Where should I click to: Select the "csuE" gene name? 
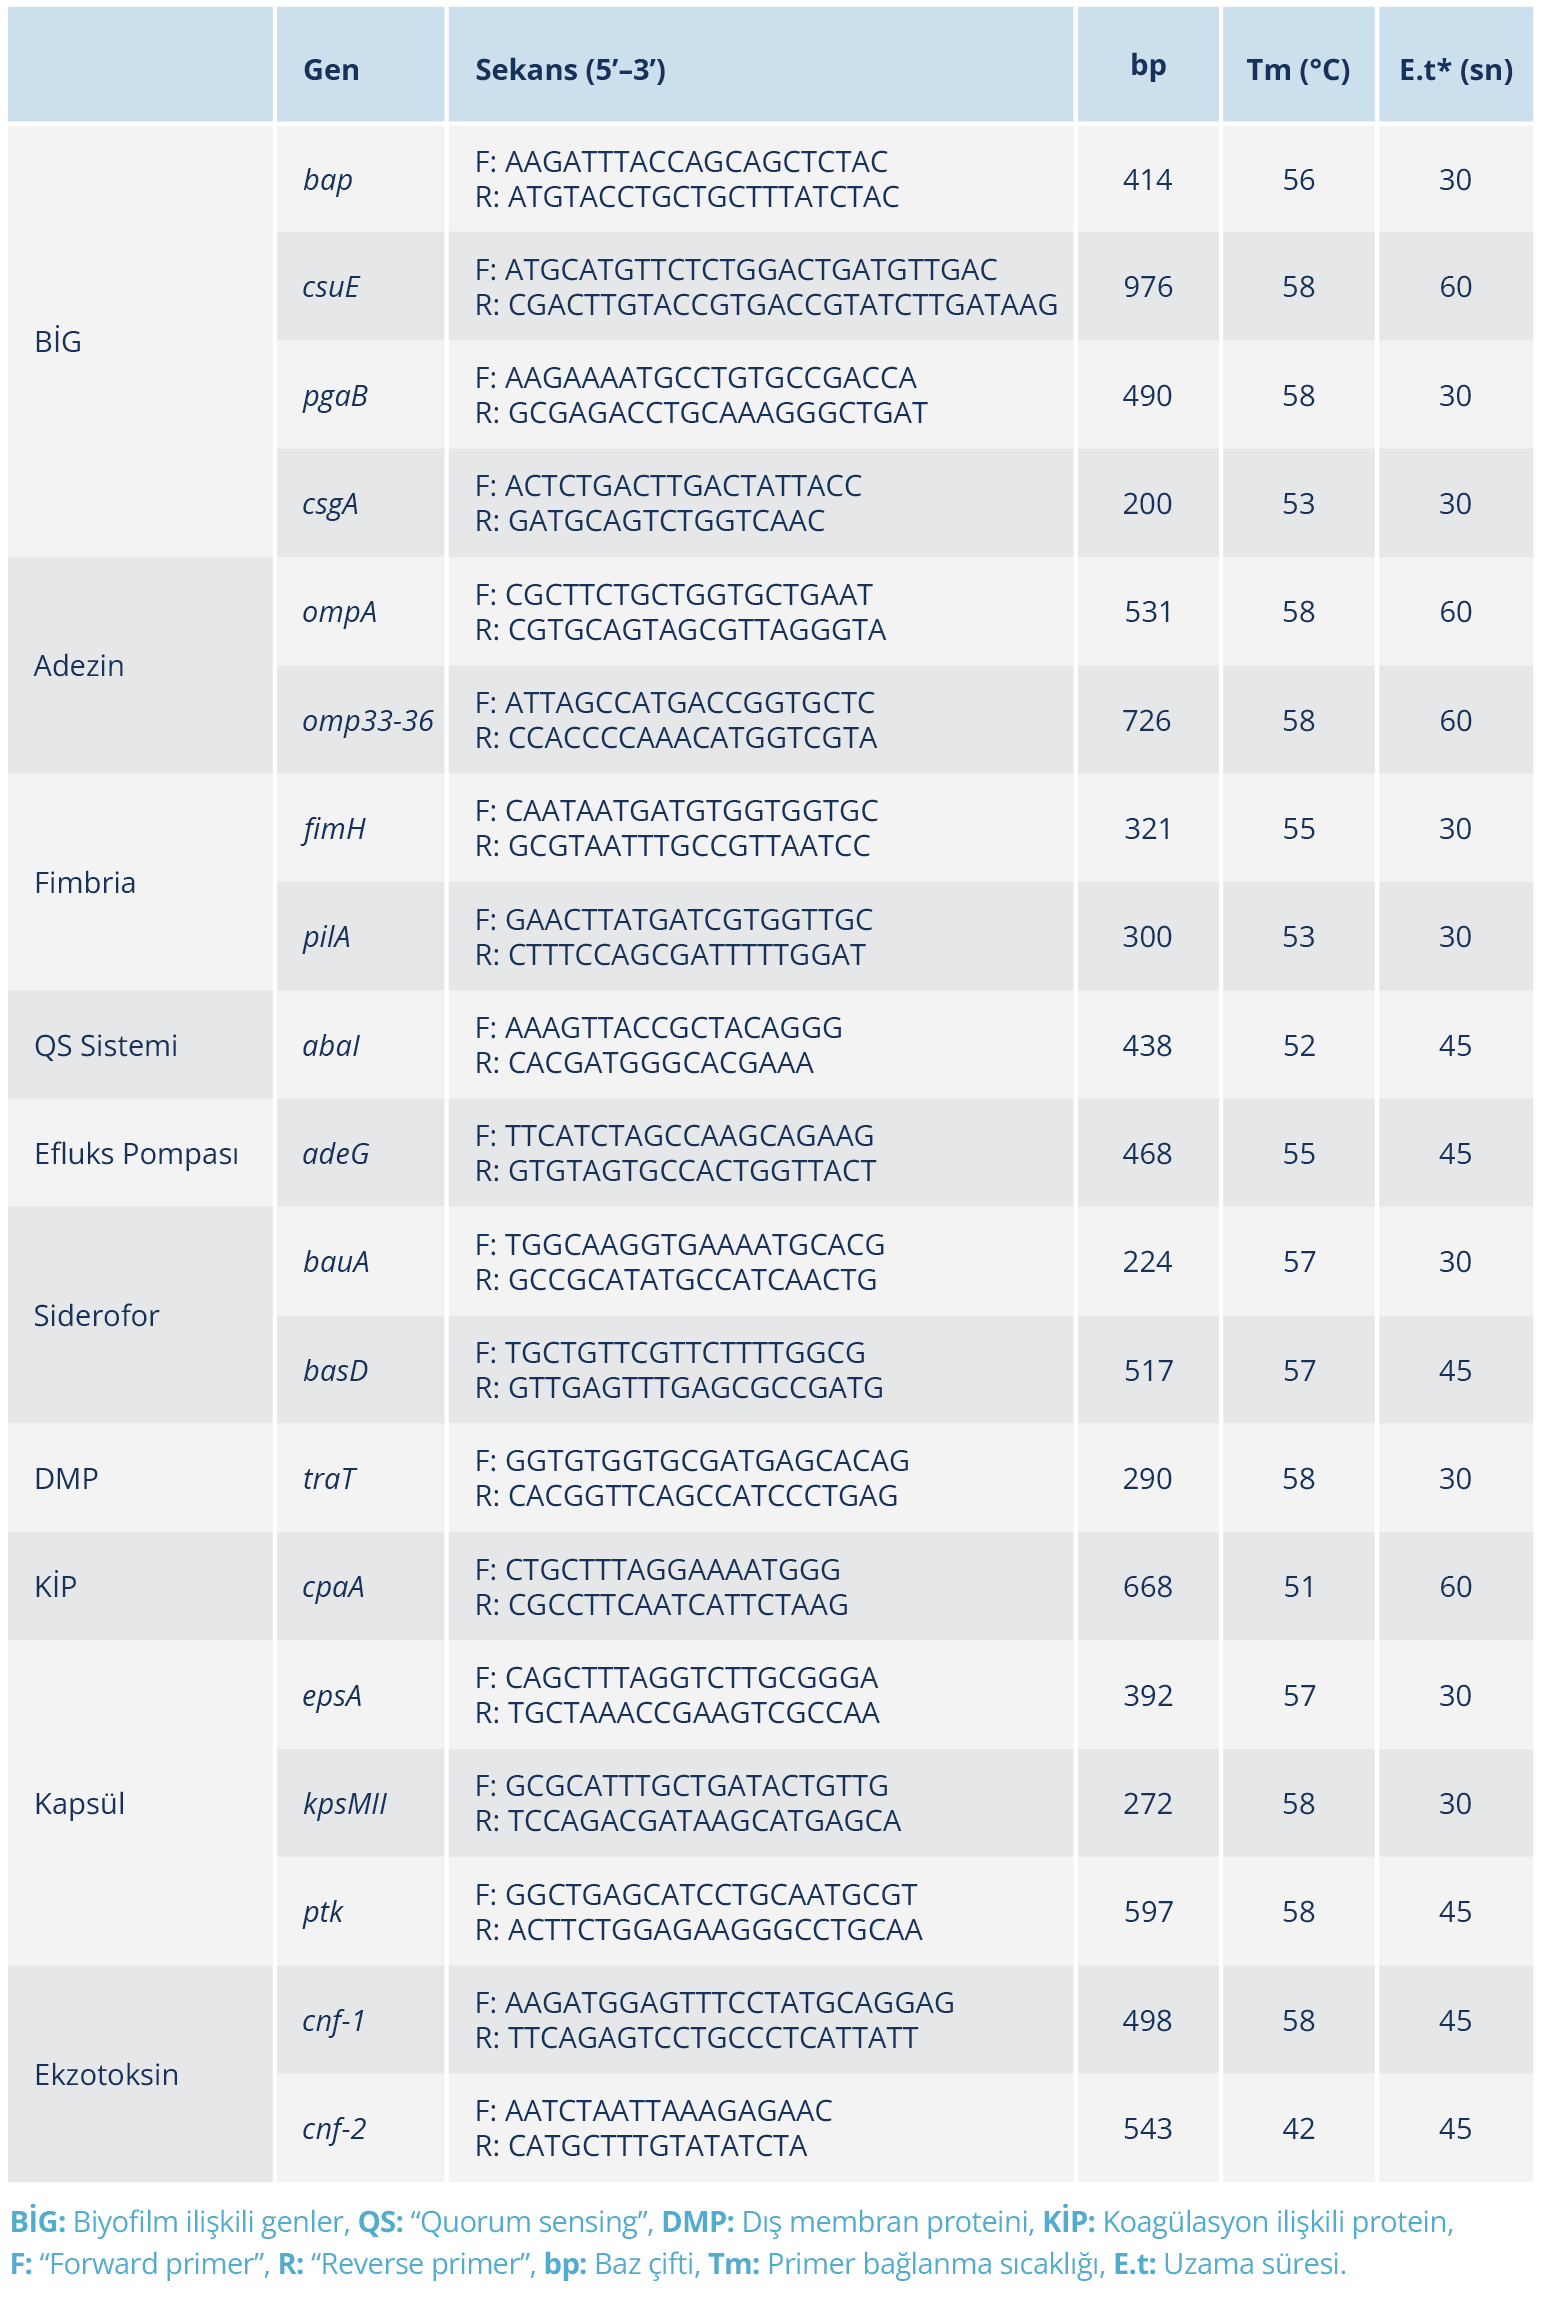click(331, 287)
